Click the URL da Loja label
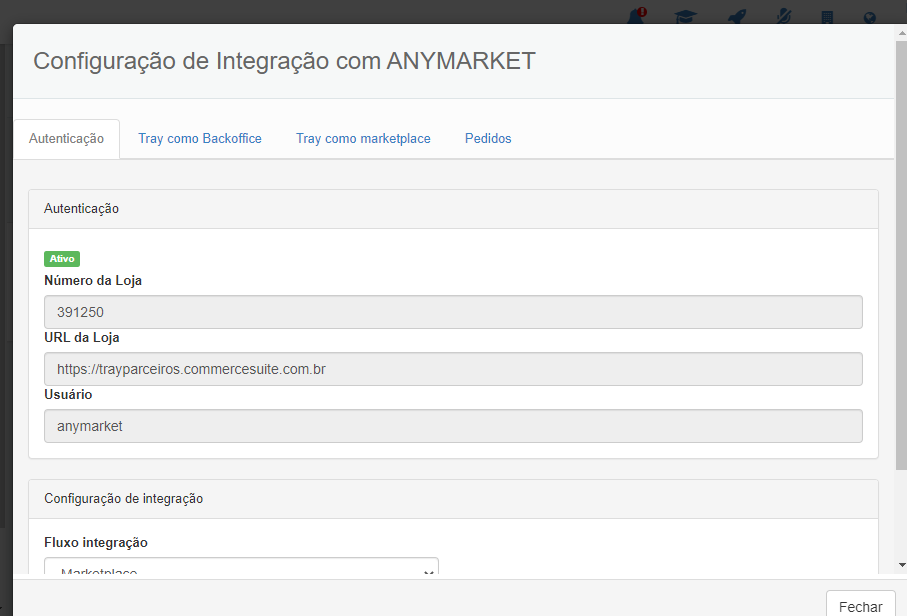This screenshot has width=907, height=616. (x=82, y=338)
